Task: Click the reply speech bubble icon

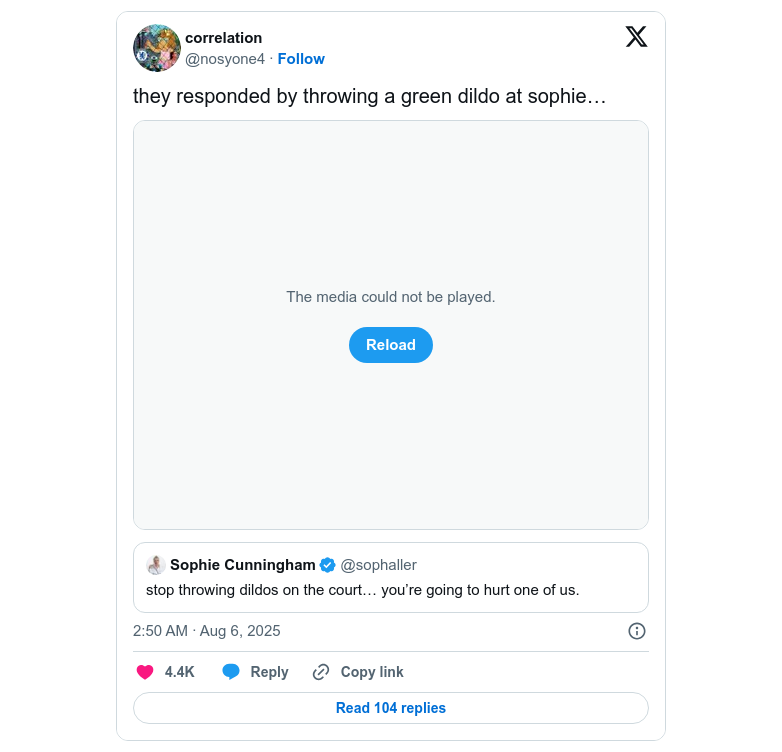Action: click(x=231, y=672)
